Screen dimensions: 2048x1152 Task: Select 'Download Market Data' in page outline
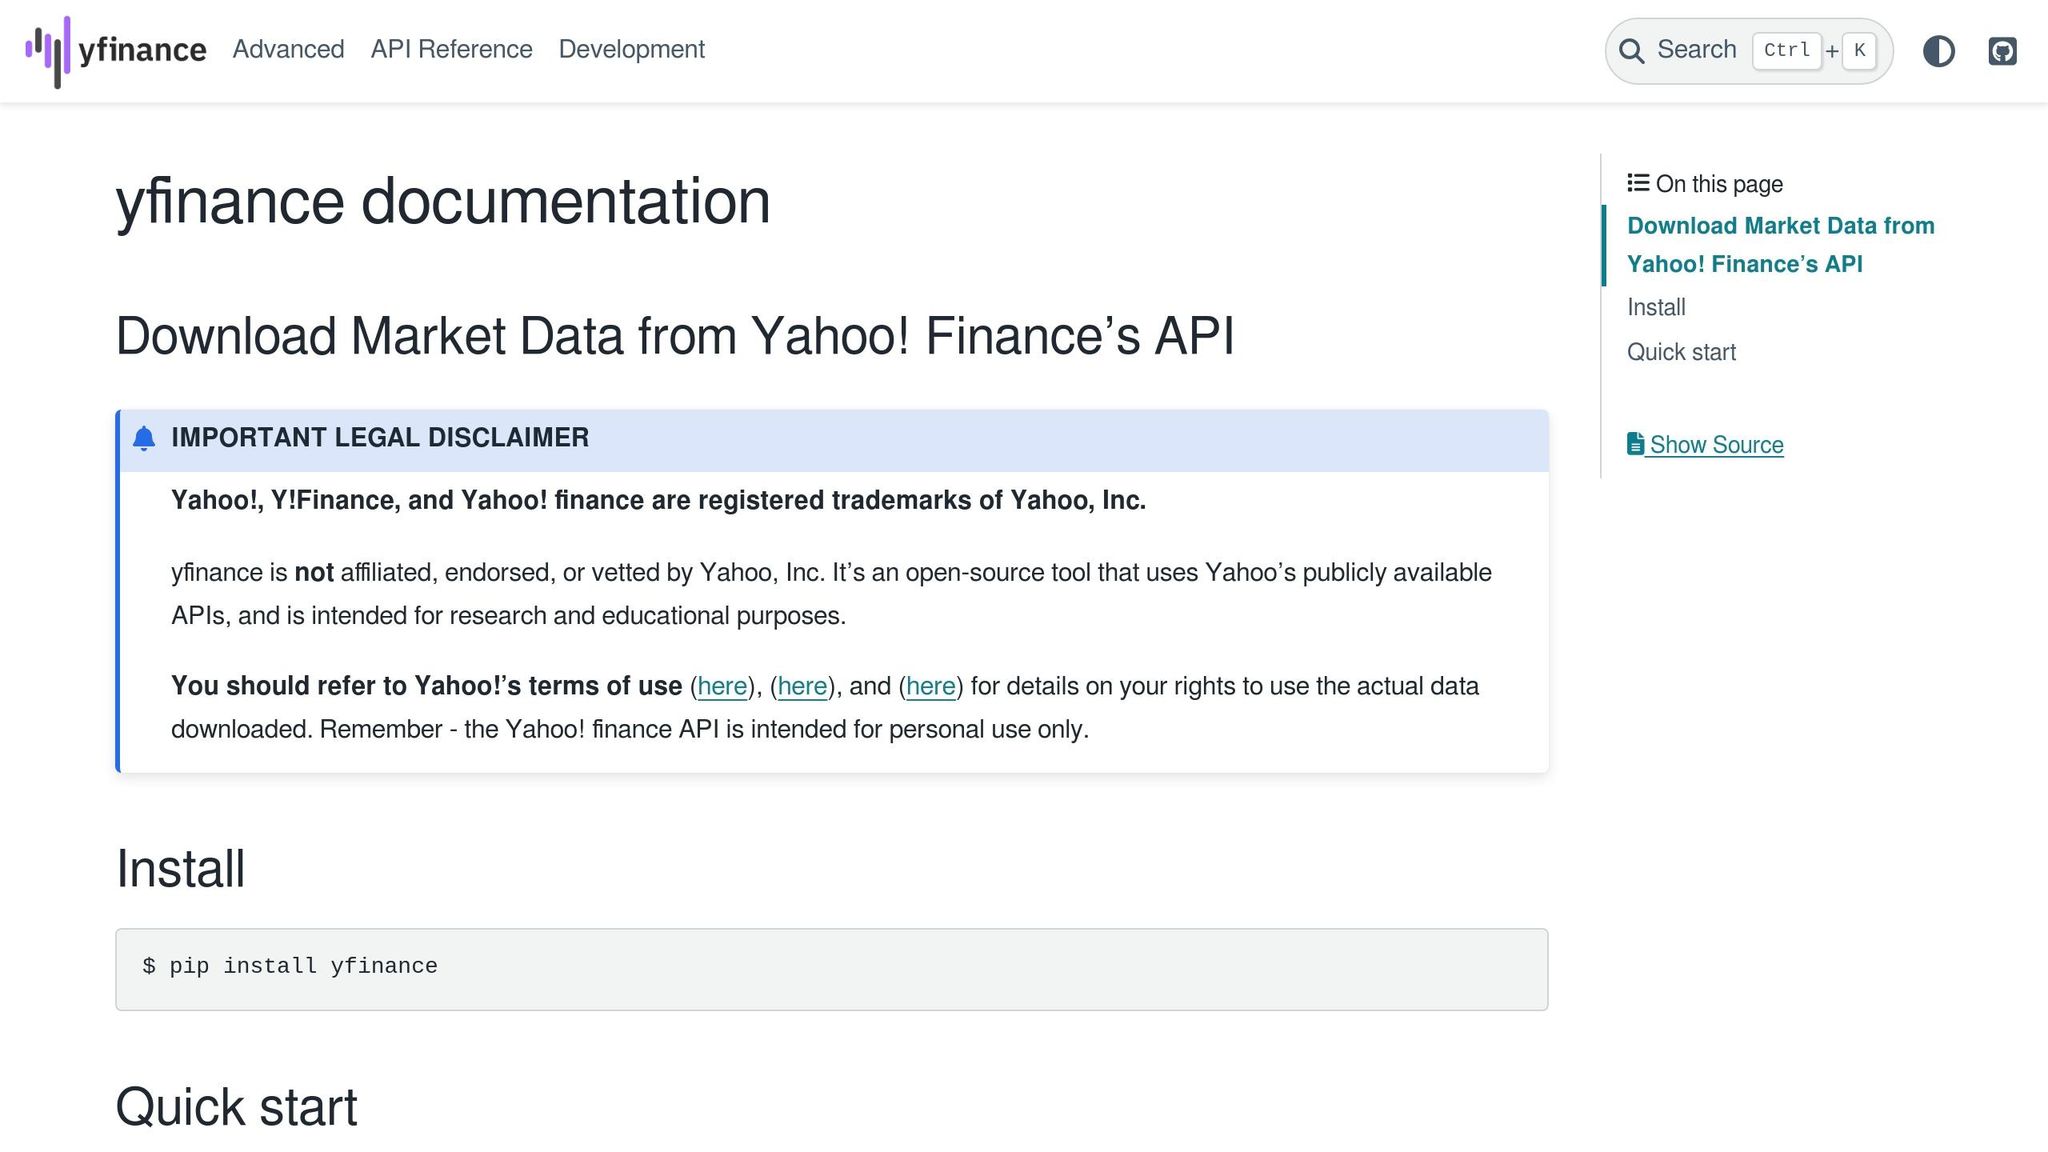(1780, 245)
